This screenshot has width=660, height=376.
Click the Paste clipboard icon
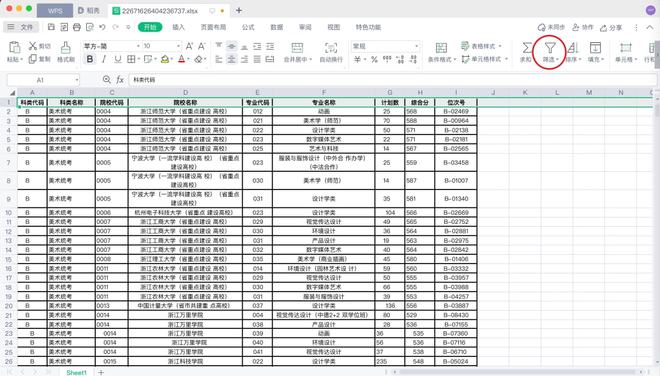[14, 47]
